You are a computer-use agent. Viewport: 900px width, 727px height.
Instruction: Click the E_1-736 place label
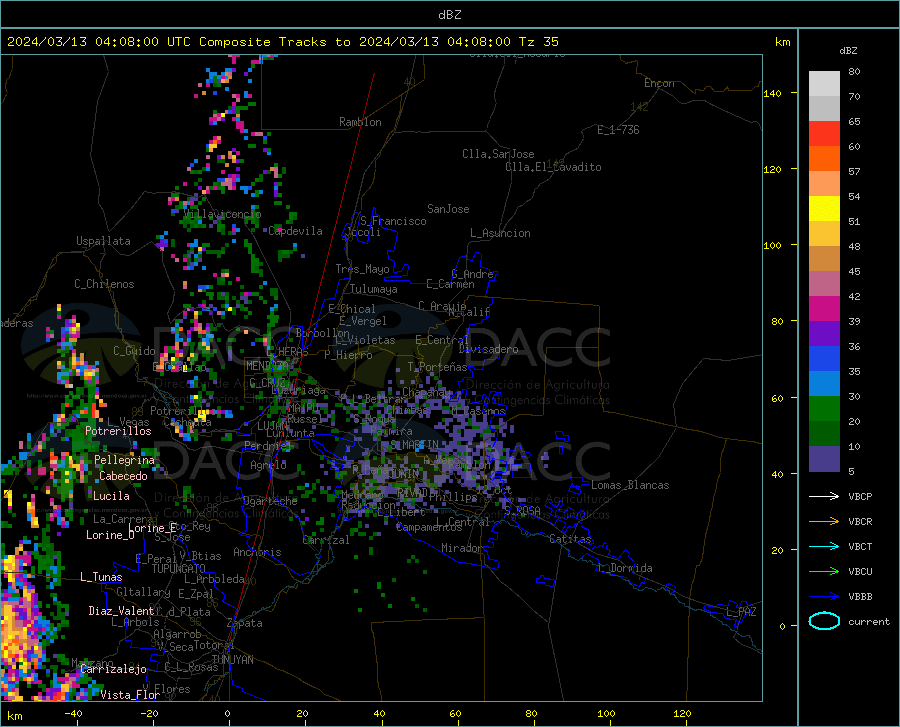618,130
